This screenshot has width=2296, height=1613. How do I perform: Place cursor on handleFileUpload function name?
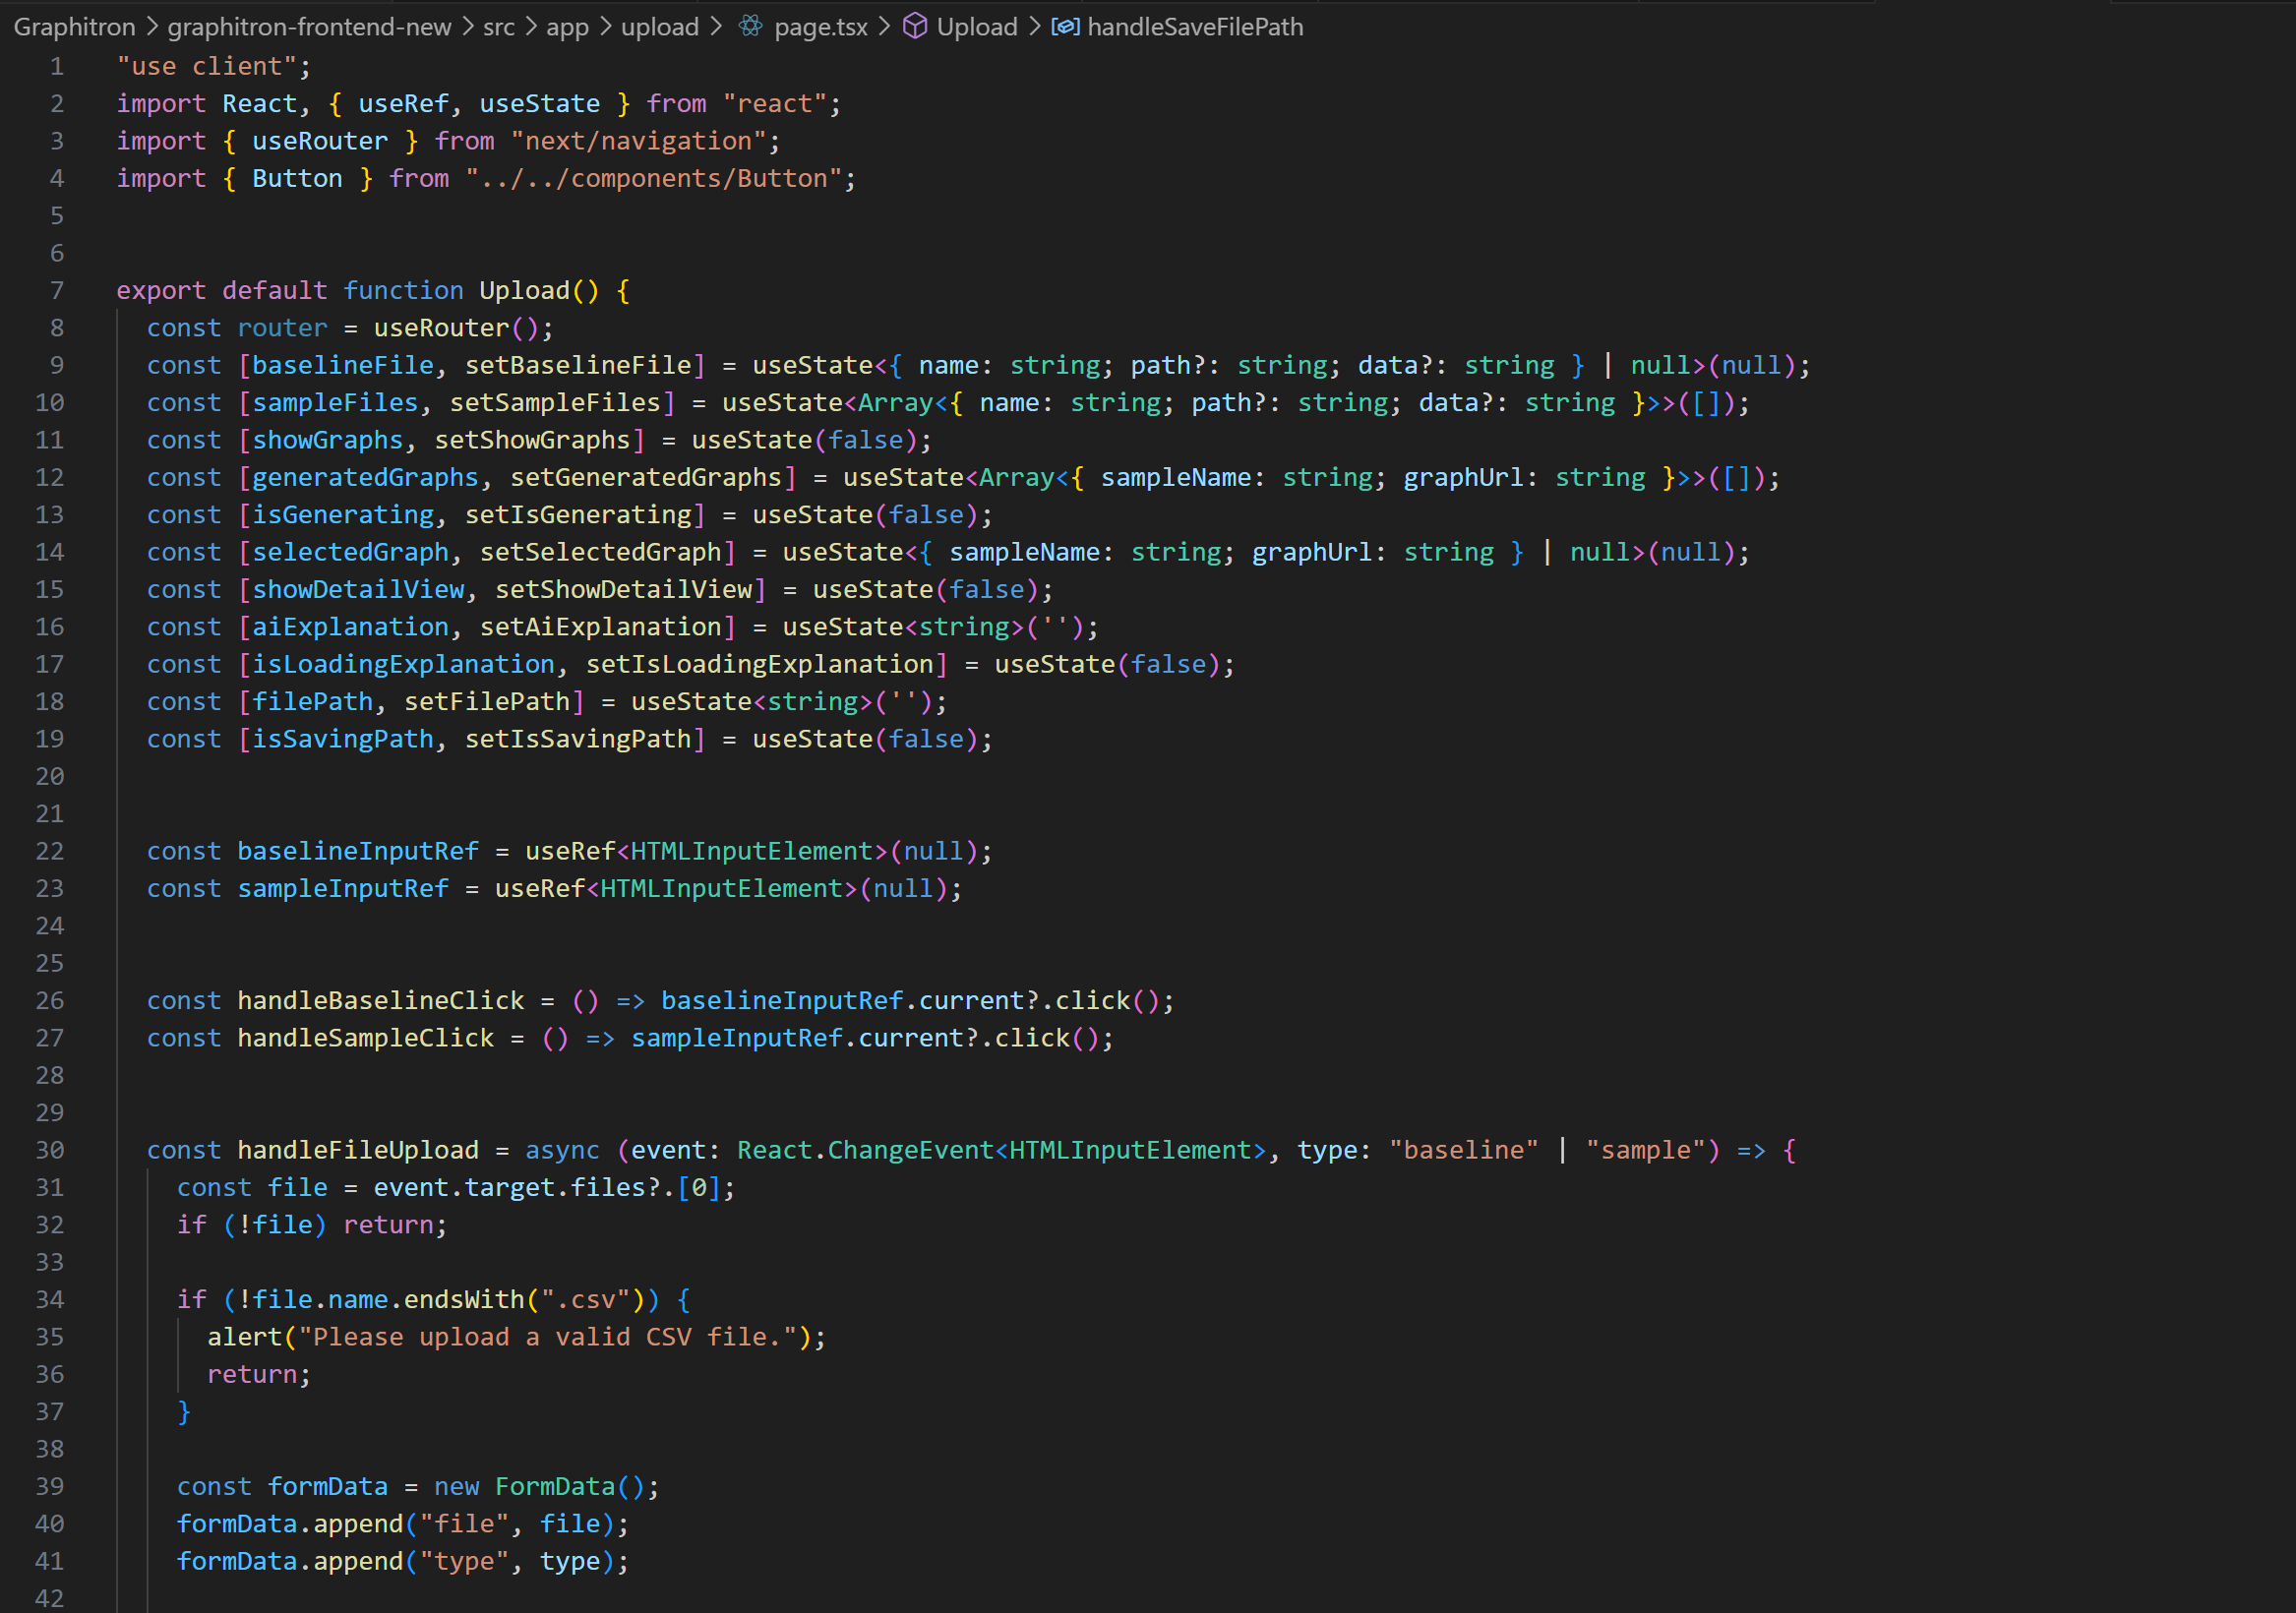tap(357, 1150)
